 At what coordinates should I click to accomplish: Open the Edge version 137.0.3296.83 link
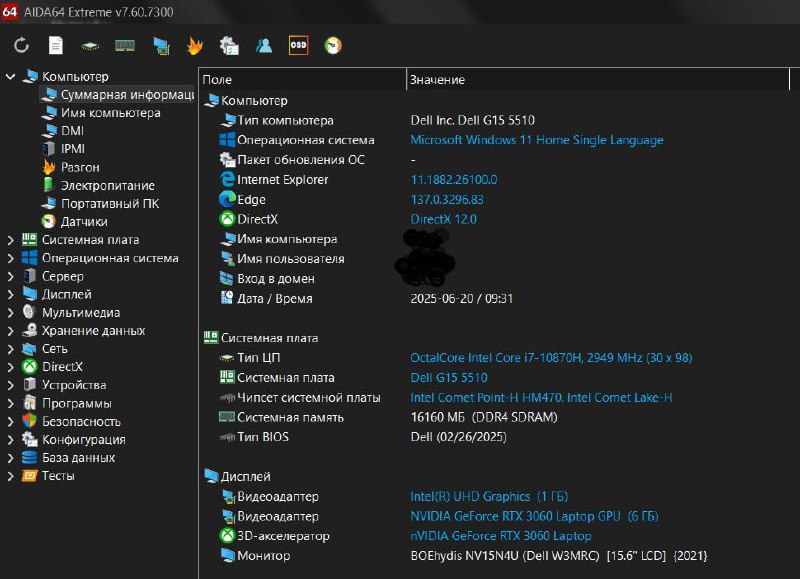(x=447, y=199)
